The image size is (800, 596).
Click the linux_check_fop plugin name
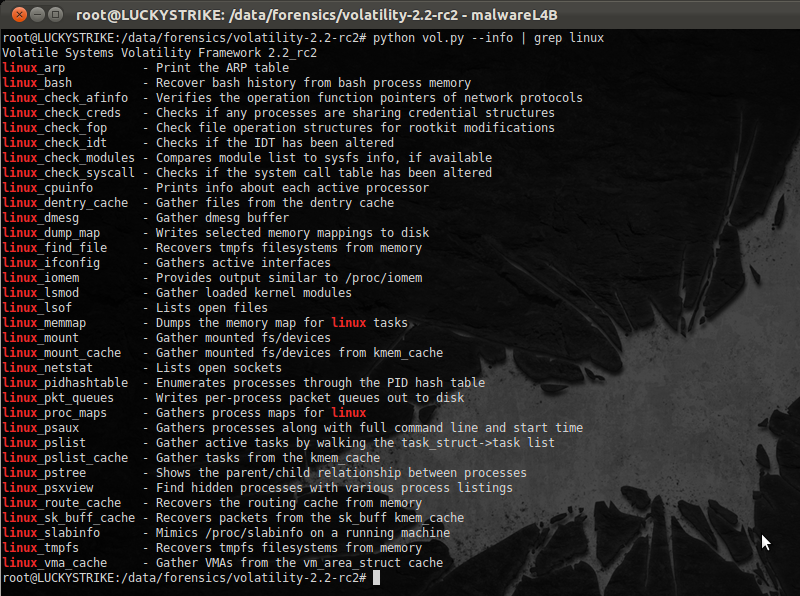coord(55,128)
